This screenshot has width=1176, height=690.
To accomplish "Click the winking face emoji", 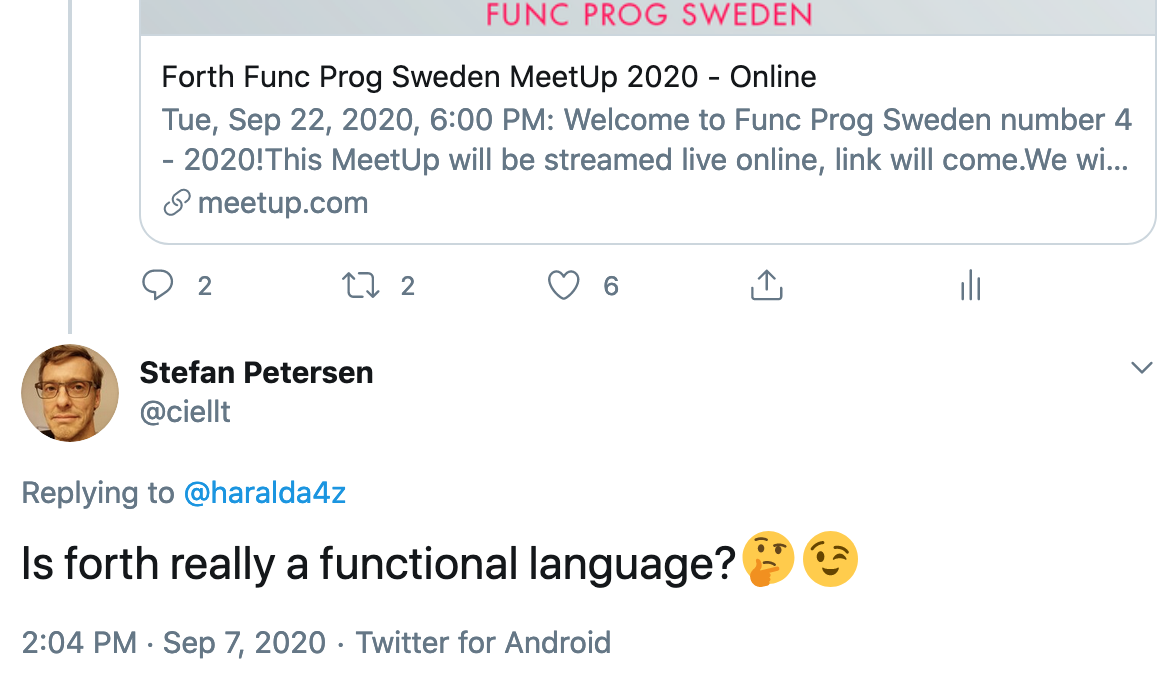I will [830, 560].
